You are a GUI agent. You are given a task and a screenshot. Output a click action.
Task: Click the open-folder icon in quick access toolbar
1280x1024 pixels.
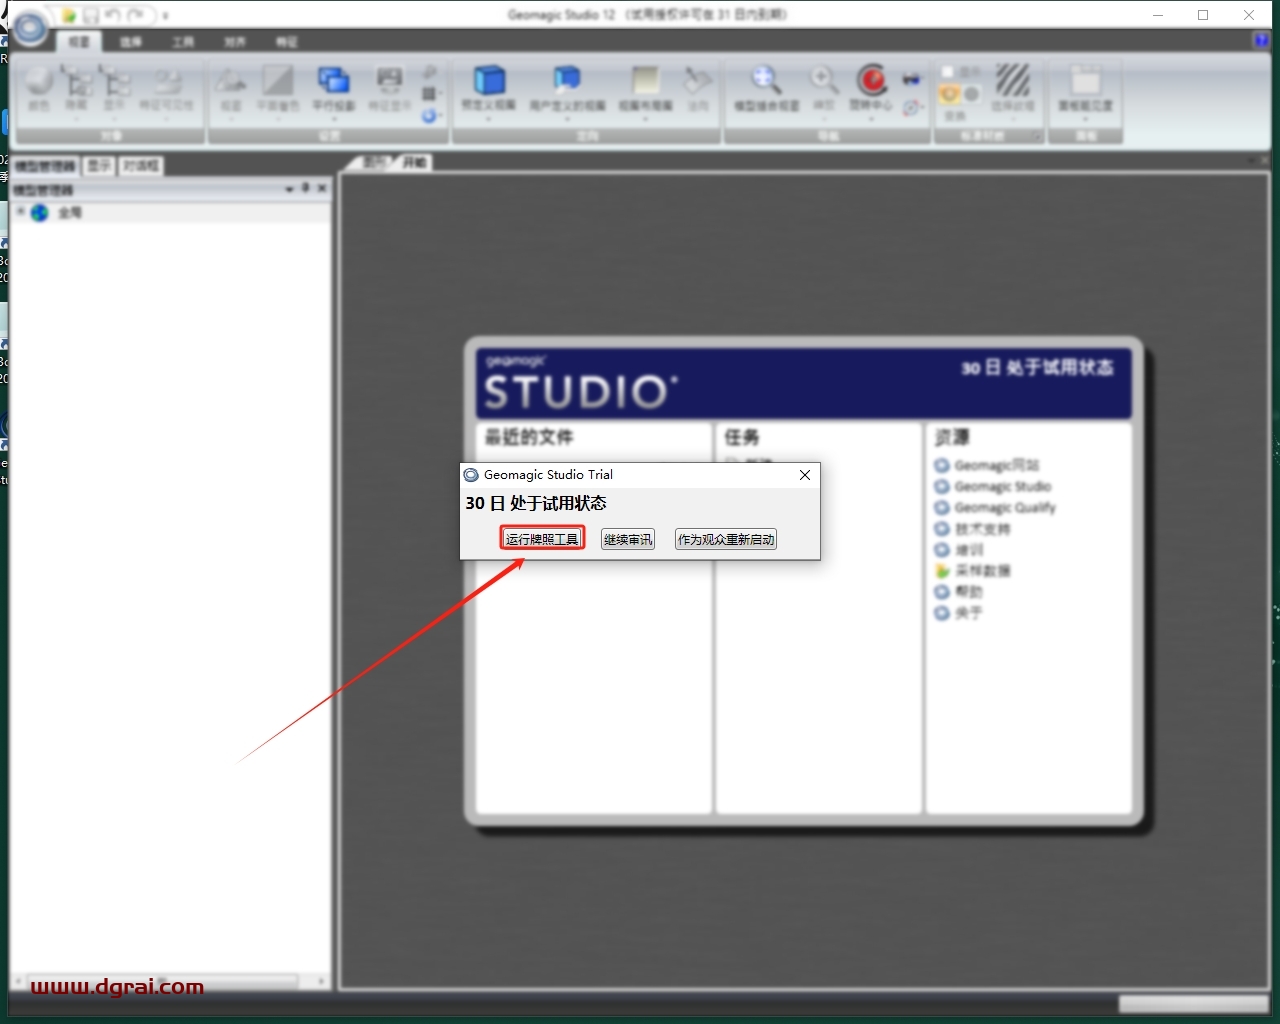tap(68, 15)
